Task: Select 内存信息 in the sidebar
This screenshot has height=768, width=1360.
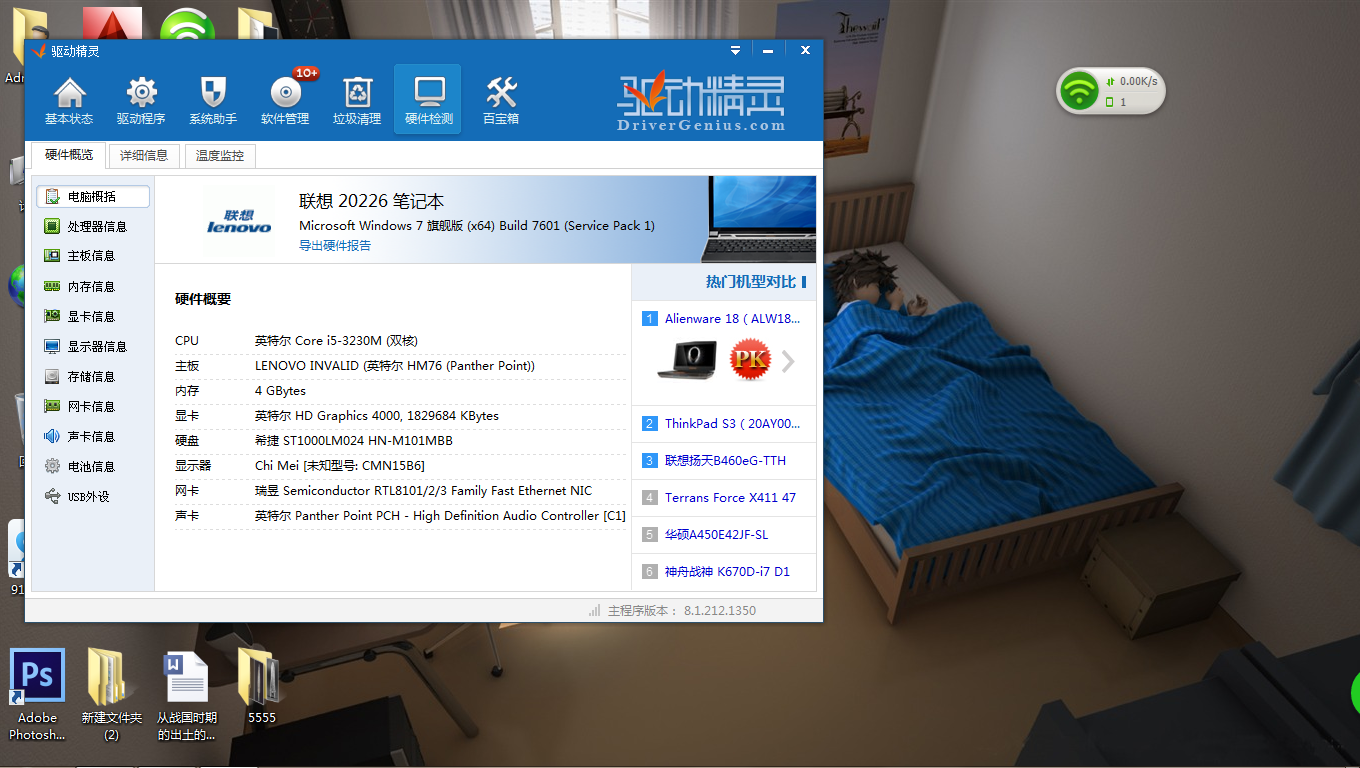Action: (93, 287)
